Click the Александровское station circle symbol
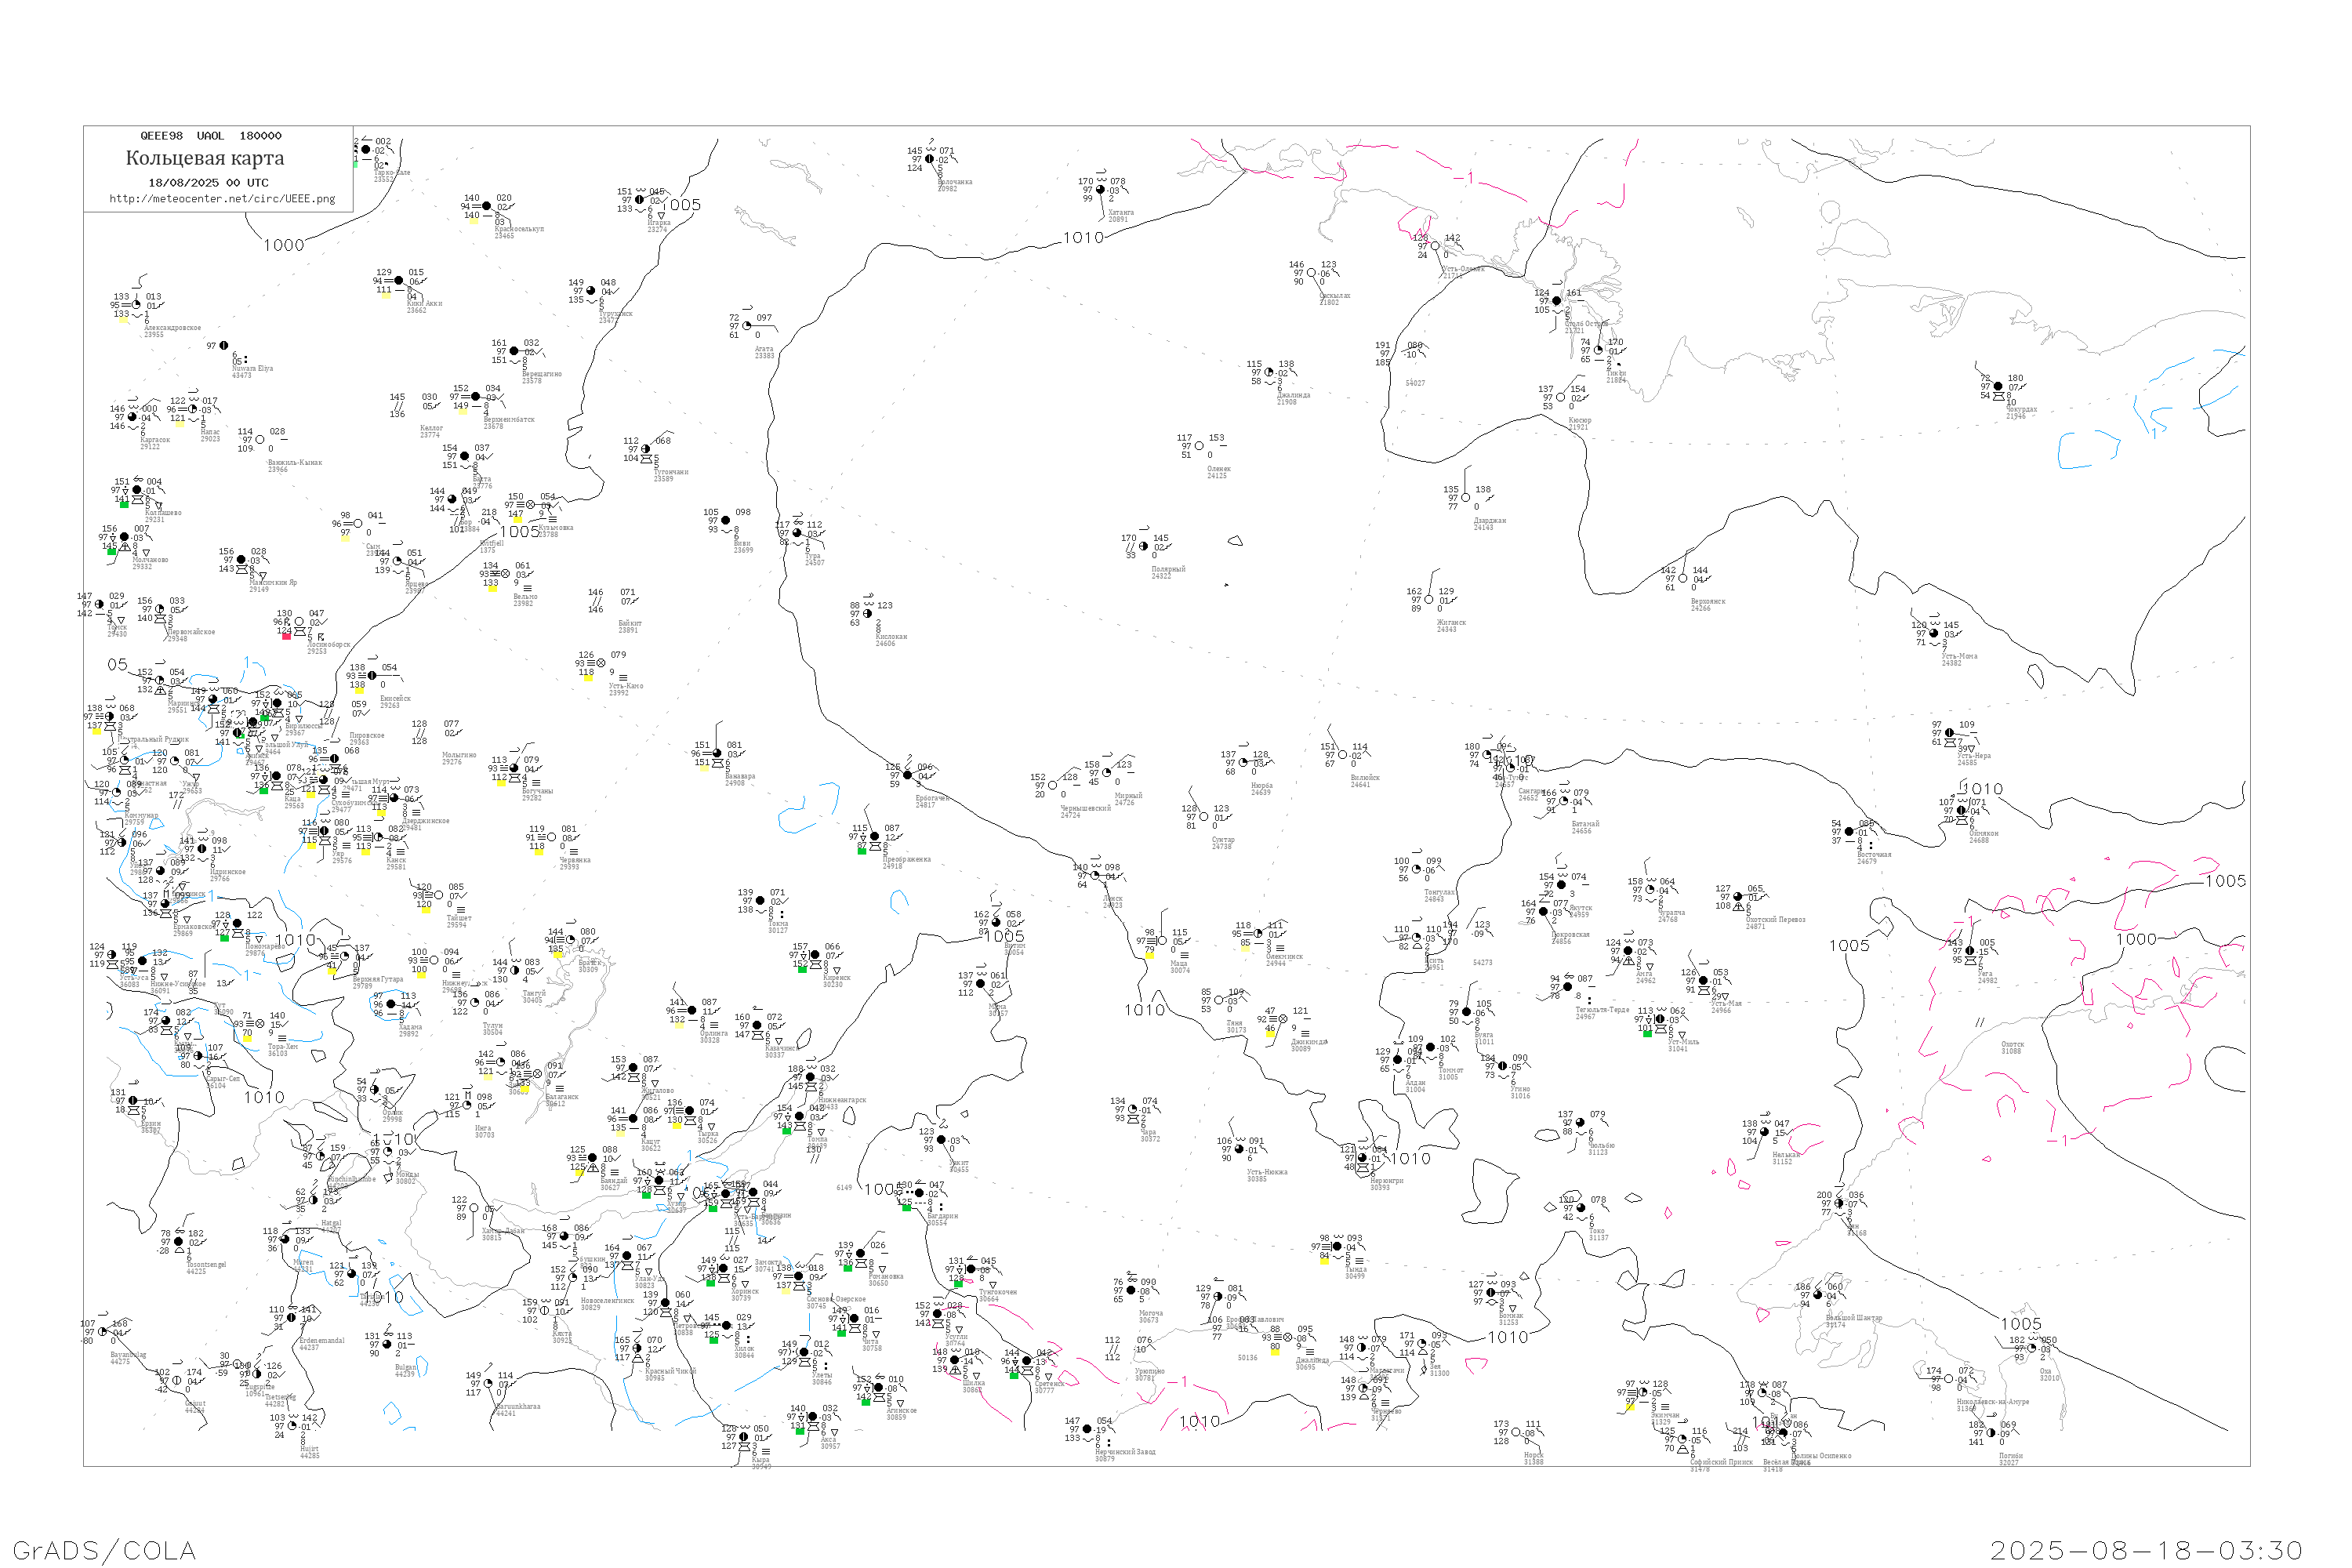The height and width of the screenshot is (1568, 2352). pyautogui.click(x=136, y=305)
